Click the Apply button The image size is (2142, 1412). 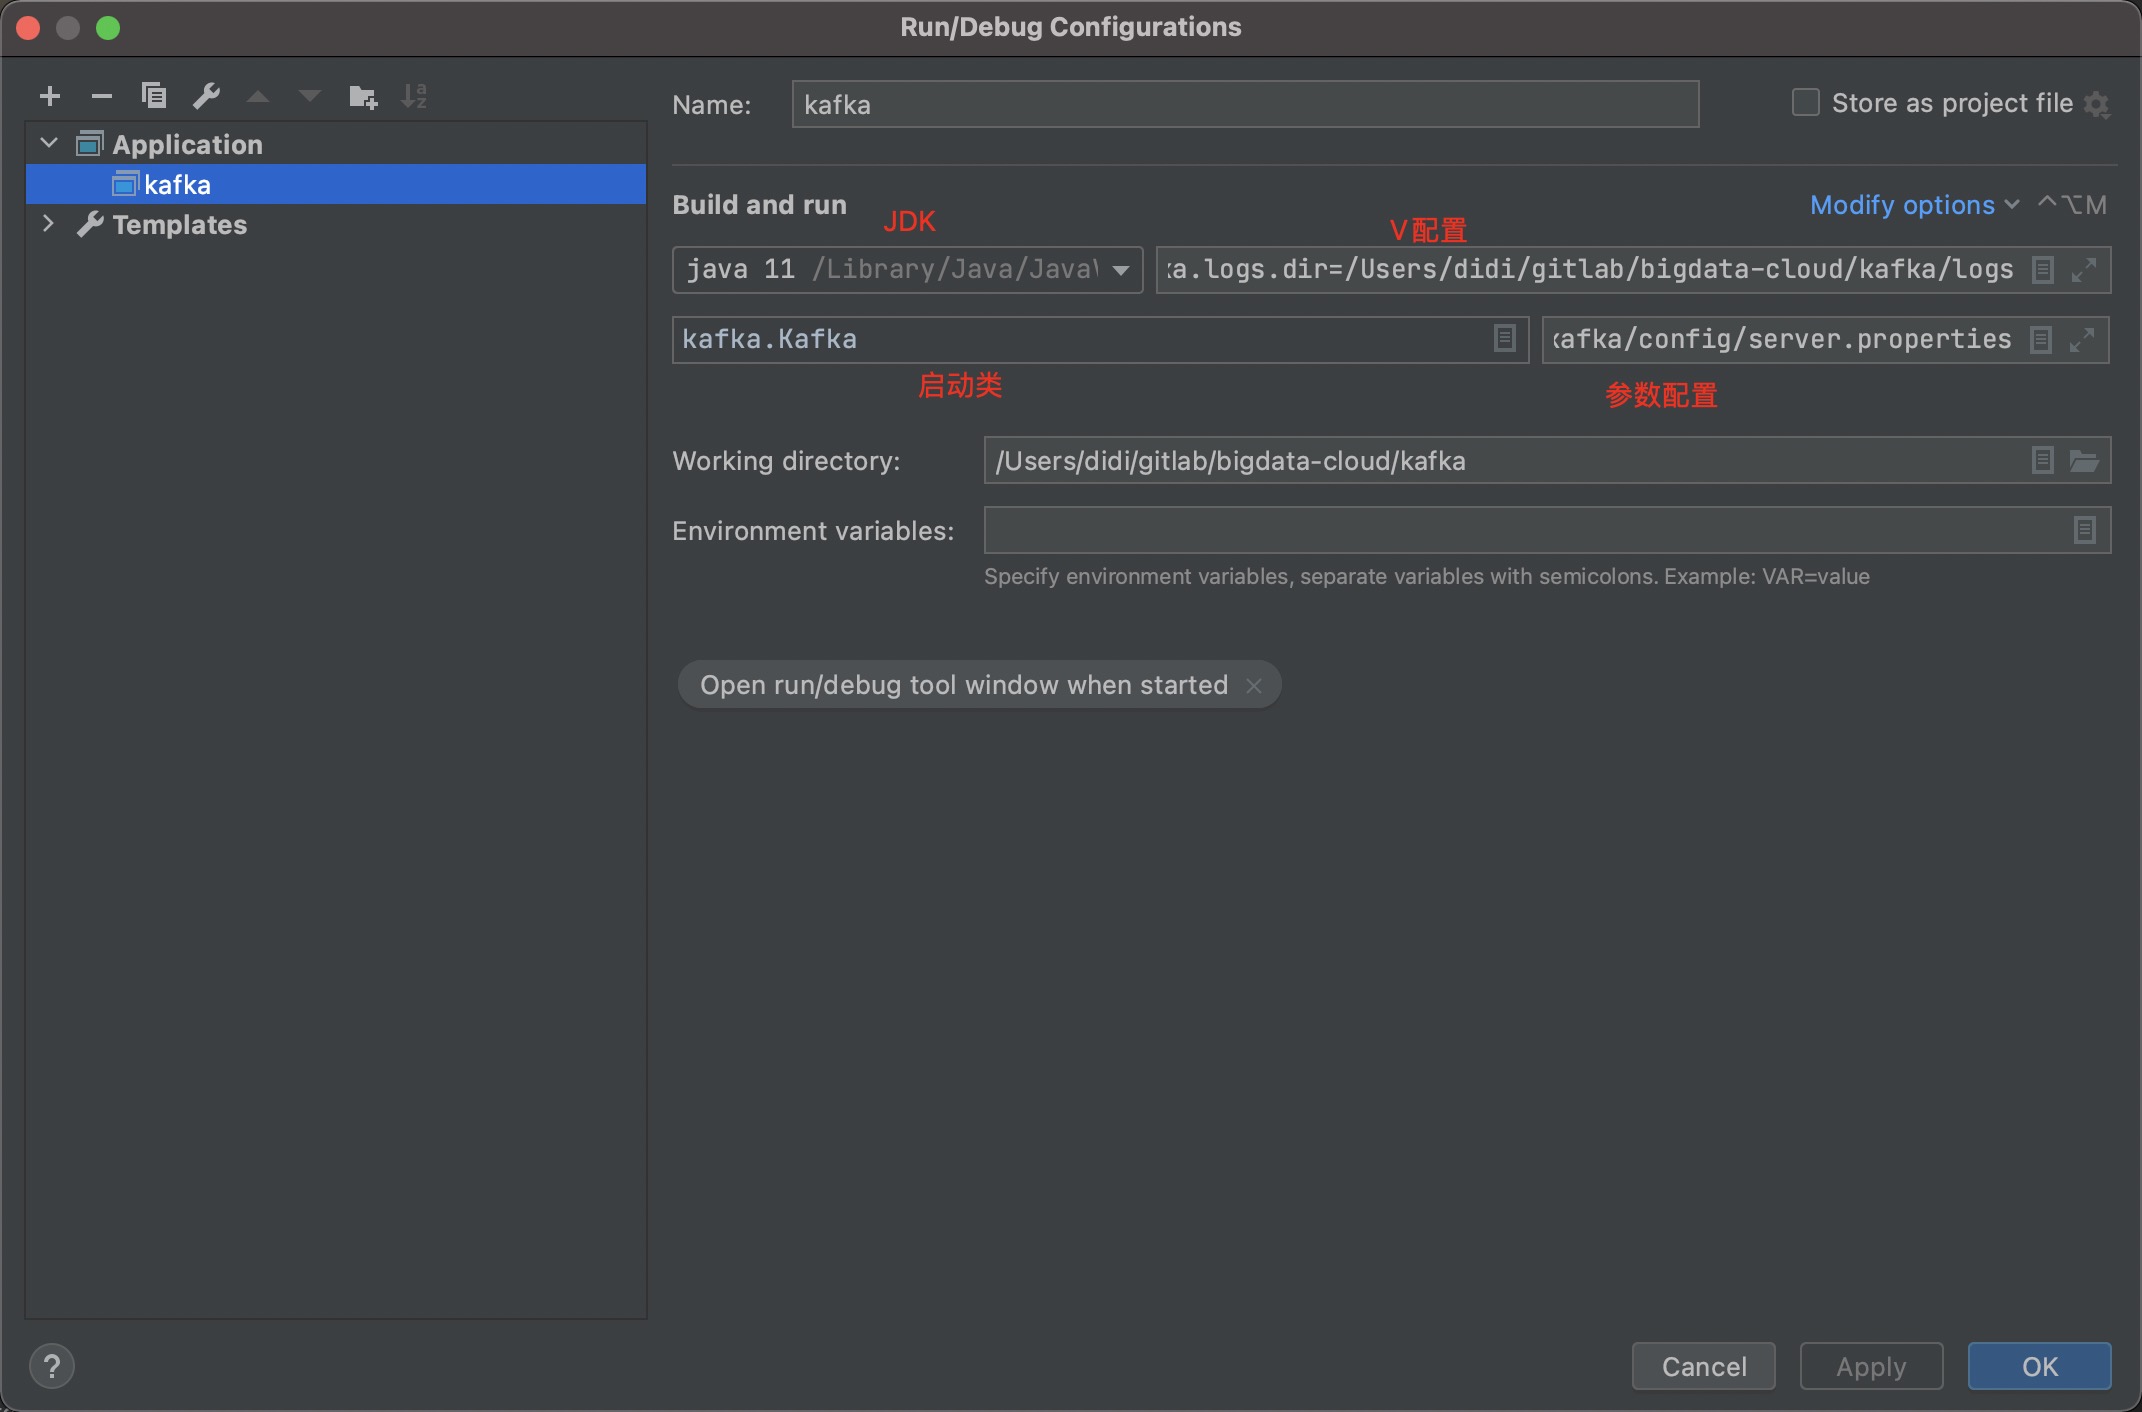coord(1869,1366)
